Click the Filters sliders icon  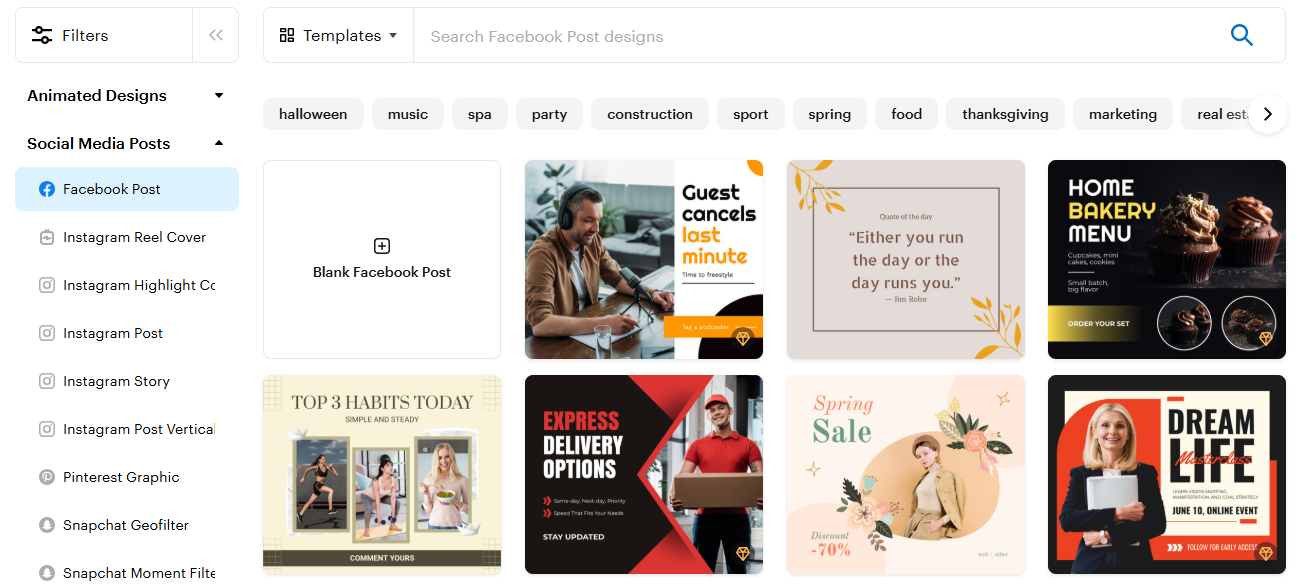click(42, 36)
